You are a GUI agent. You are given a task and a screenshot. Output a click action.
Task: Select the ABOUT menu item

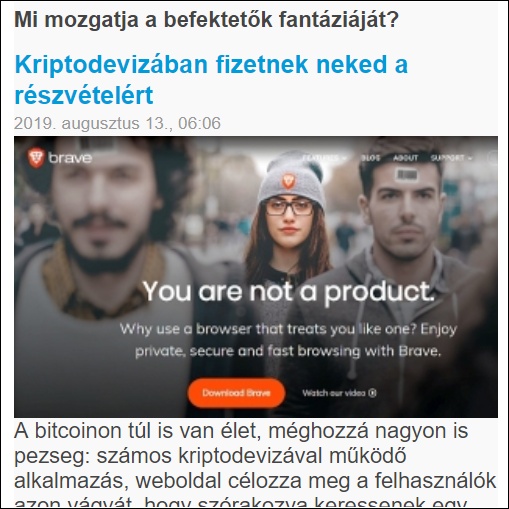[x=405, y=158]
